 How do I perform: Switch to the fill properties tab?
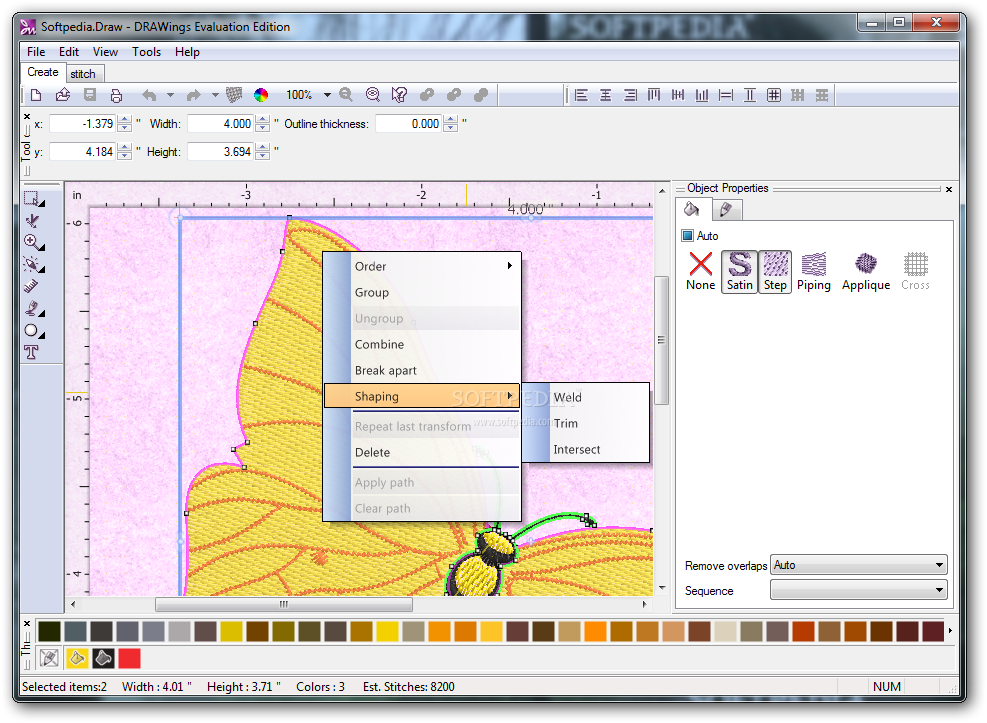coord(692,209)
